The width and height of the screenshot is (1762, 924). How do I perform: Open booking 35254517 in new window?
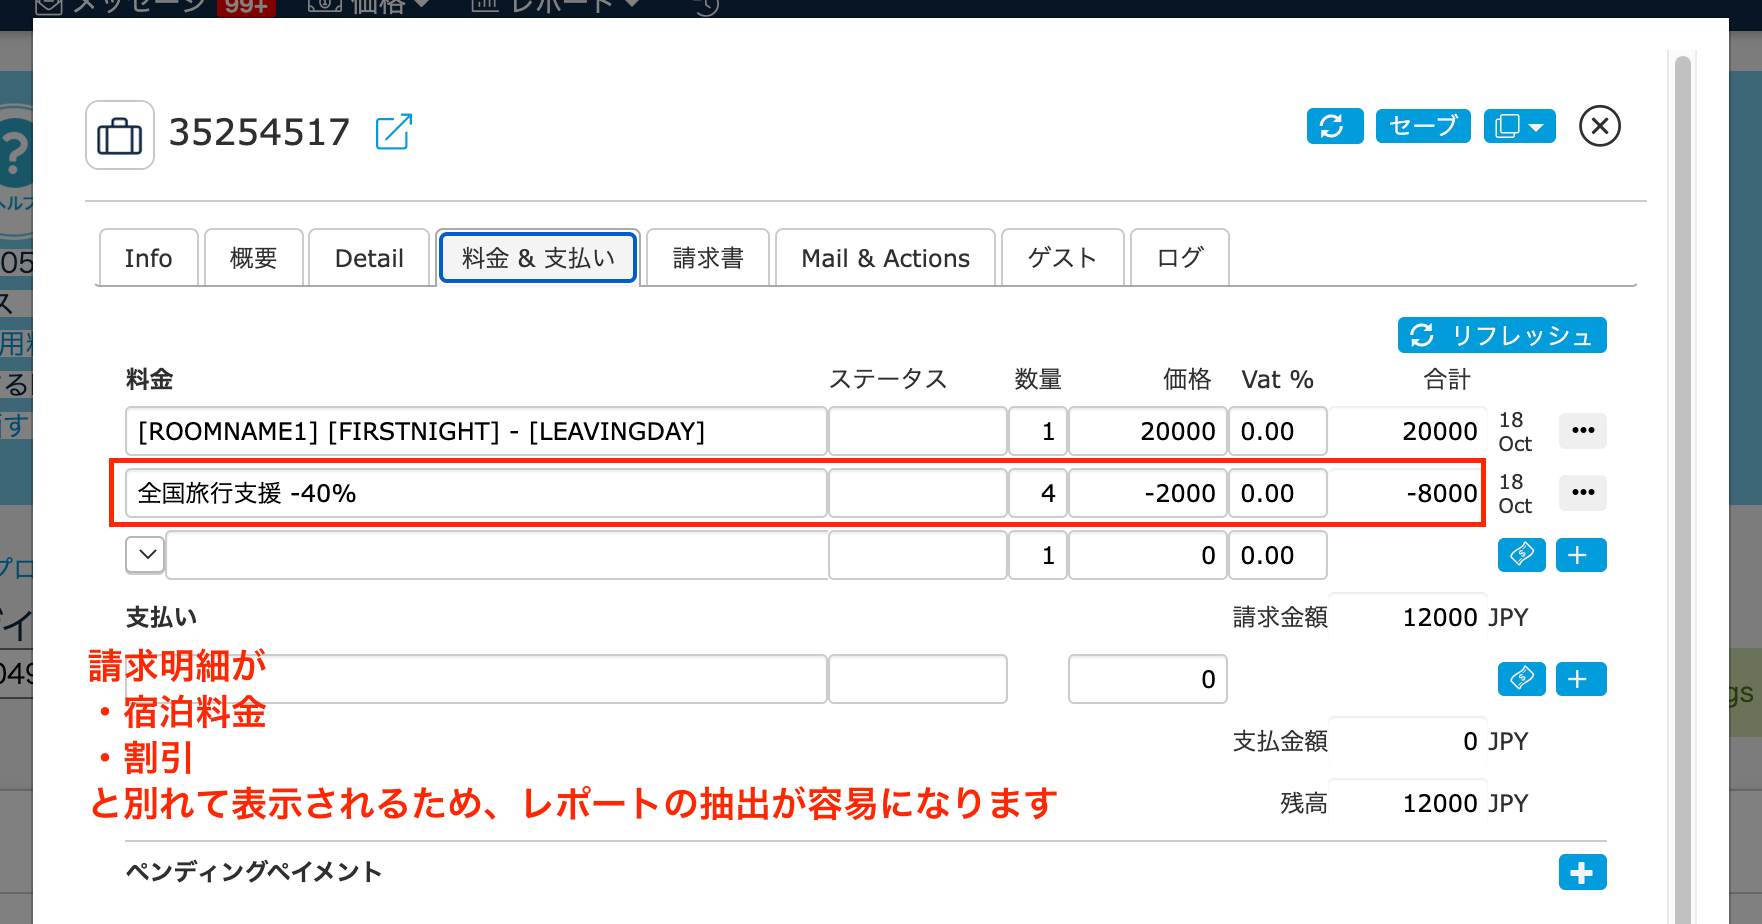[393, 132]
